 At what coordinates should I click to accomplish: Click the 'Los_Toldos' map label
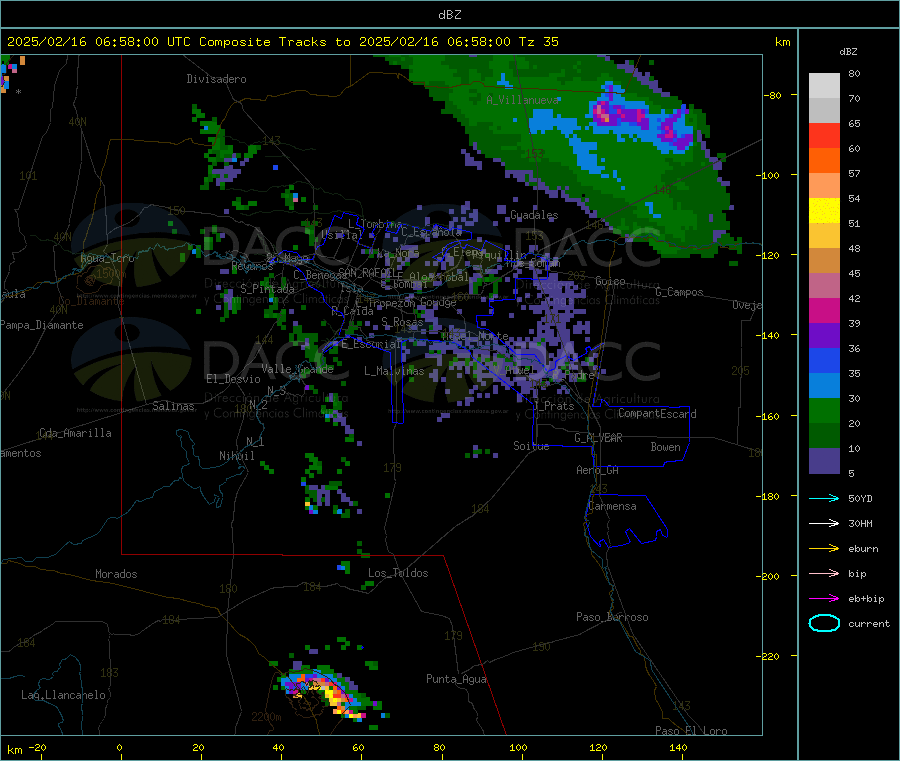pos(398,573)
